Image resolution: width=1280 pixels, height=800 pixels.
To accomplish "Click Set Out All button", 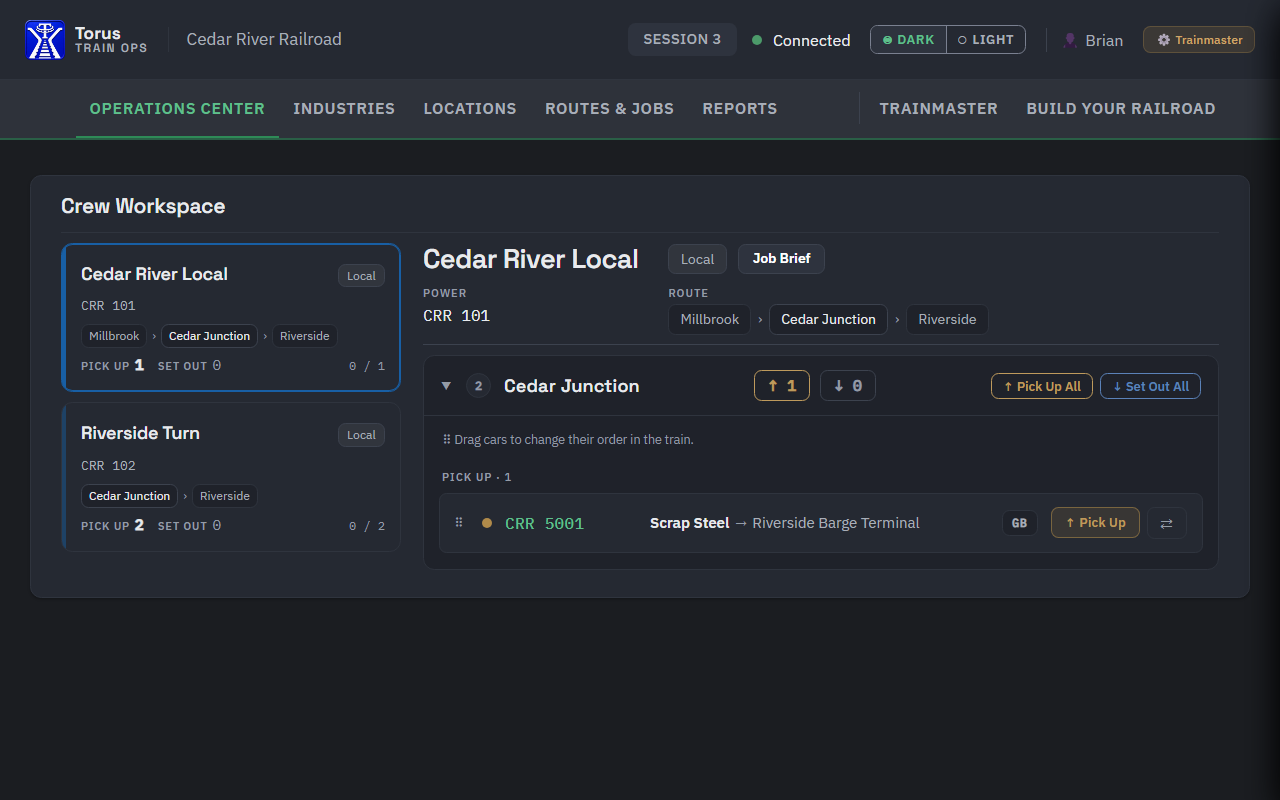I will (1150, 386).
